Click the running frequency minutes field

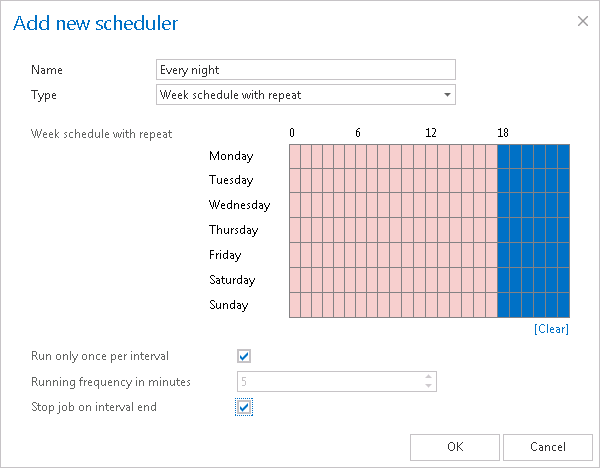(328, 381)
